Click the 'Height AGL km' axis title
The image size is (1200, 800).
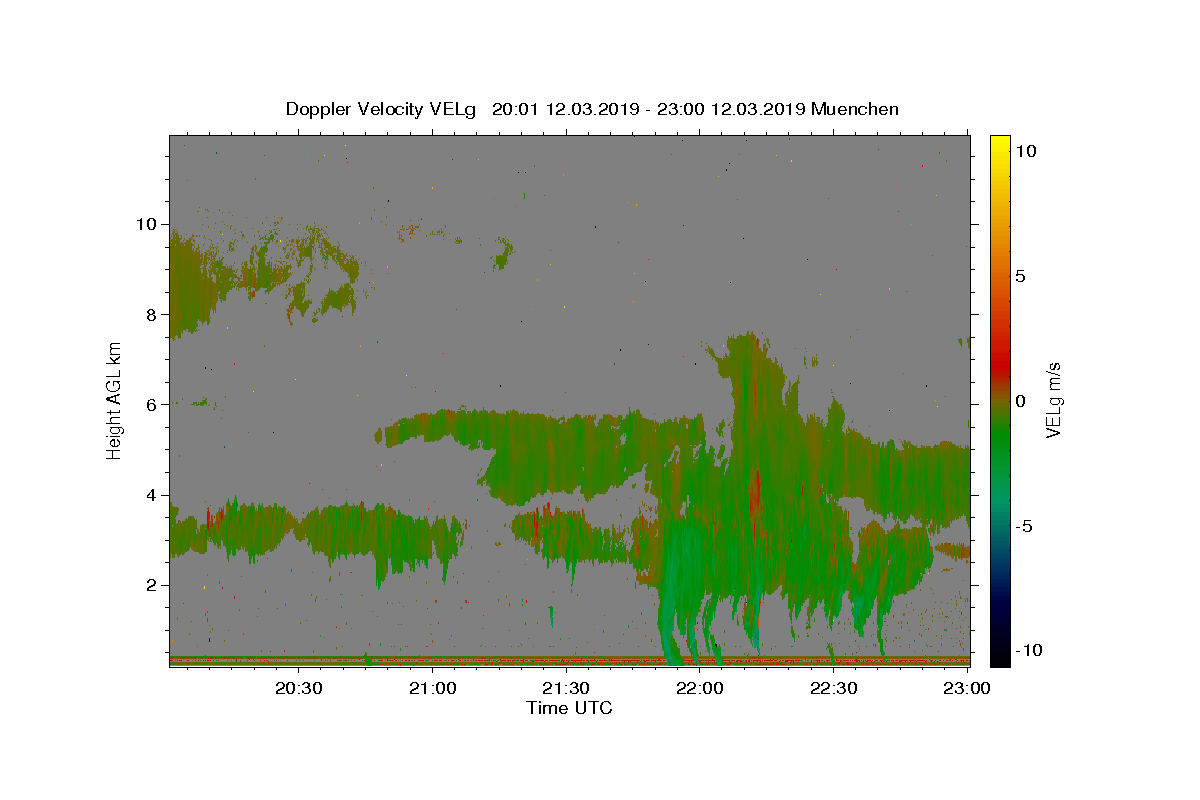pos(115,400)
